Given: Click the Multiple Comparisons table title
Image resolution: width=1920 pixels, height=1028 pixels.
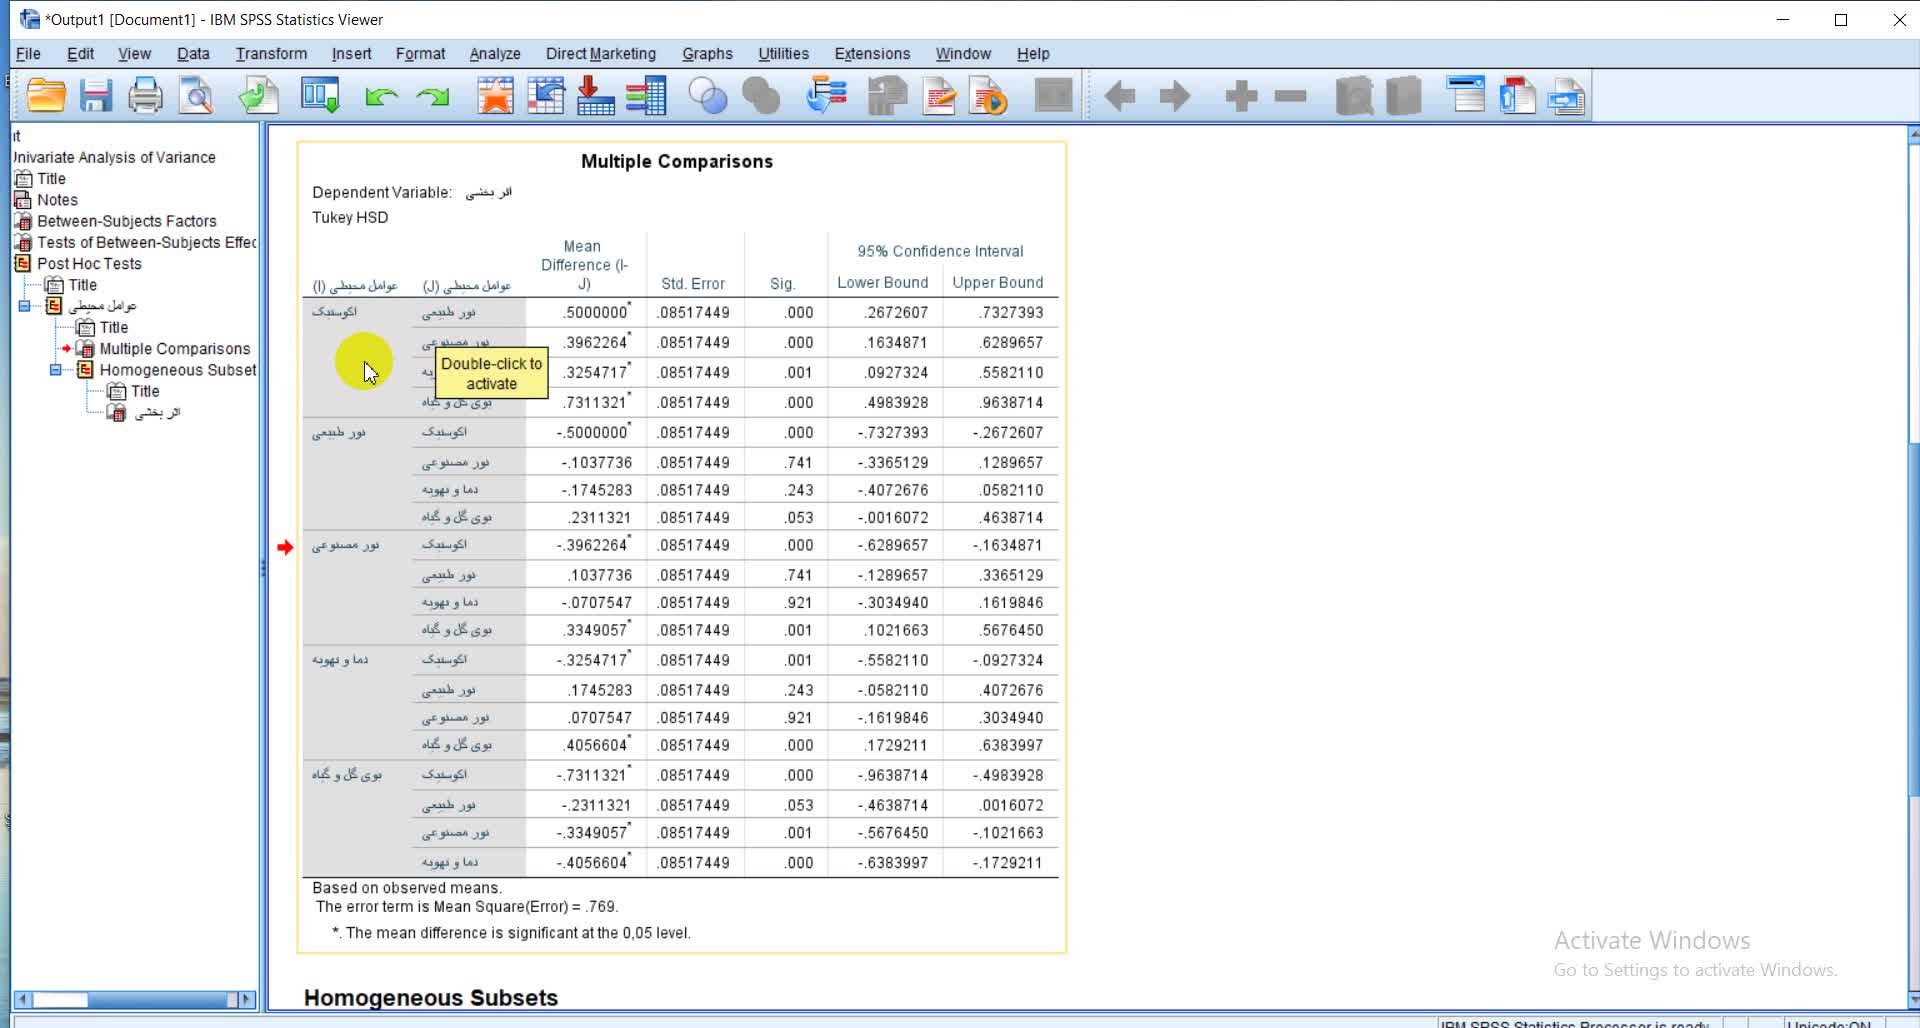Looking at the screenshot, I should click(x=677, y=162).
